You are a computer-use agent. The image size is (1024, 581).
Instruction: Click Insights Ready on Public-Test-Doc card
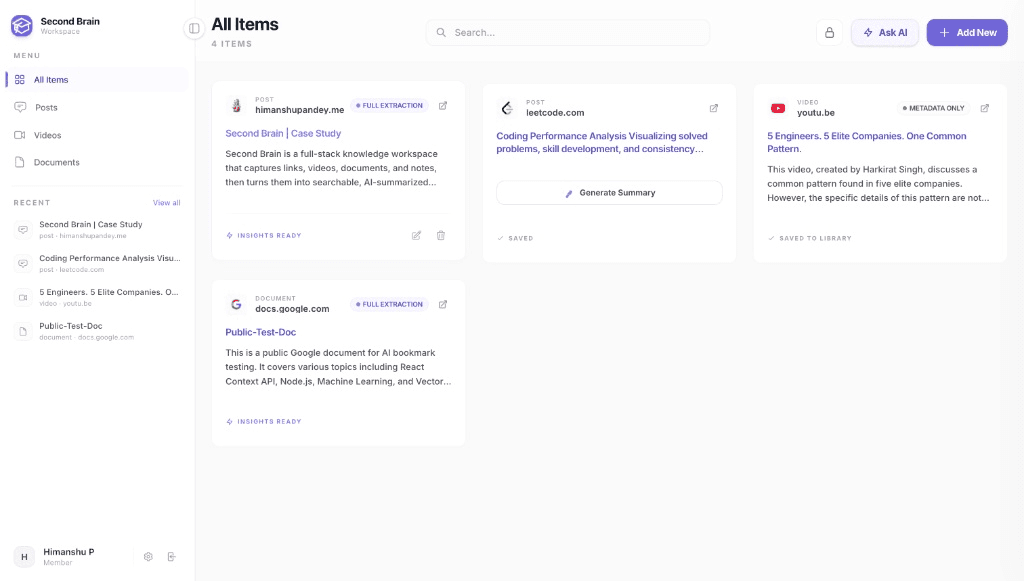(264, 422)
